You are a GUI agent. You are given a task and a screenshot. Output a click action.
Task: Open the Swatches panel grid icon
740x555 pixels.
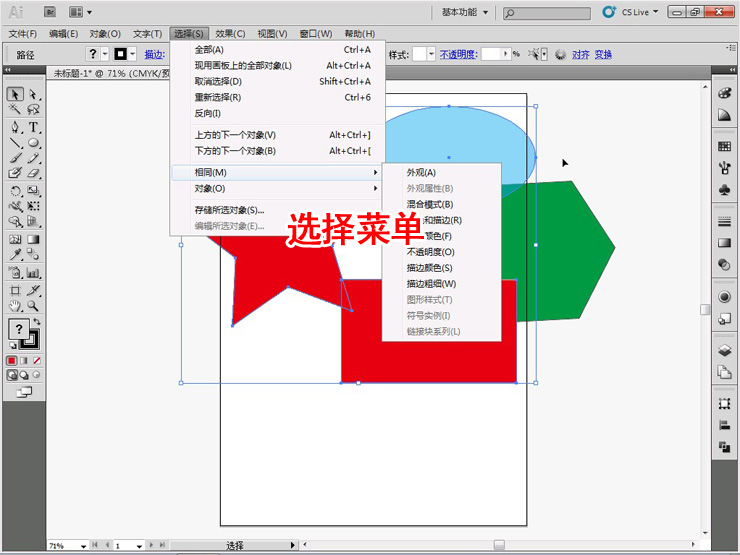click(724, 146)
